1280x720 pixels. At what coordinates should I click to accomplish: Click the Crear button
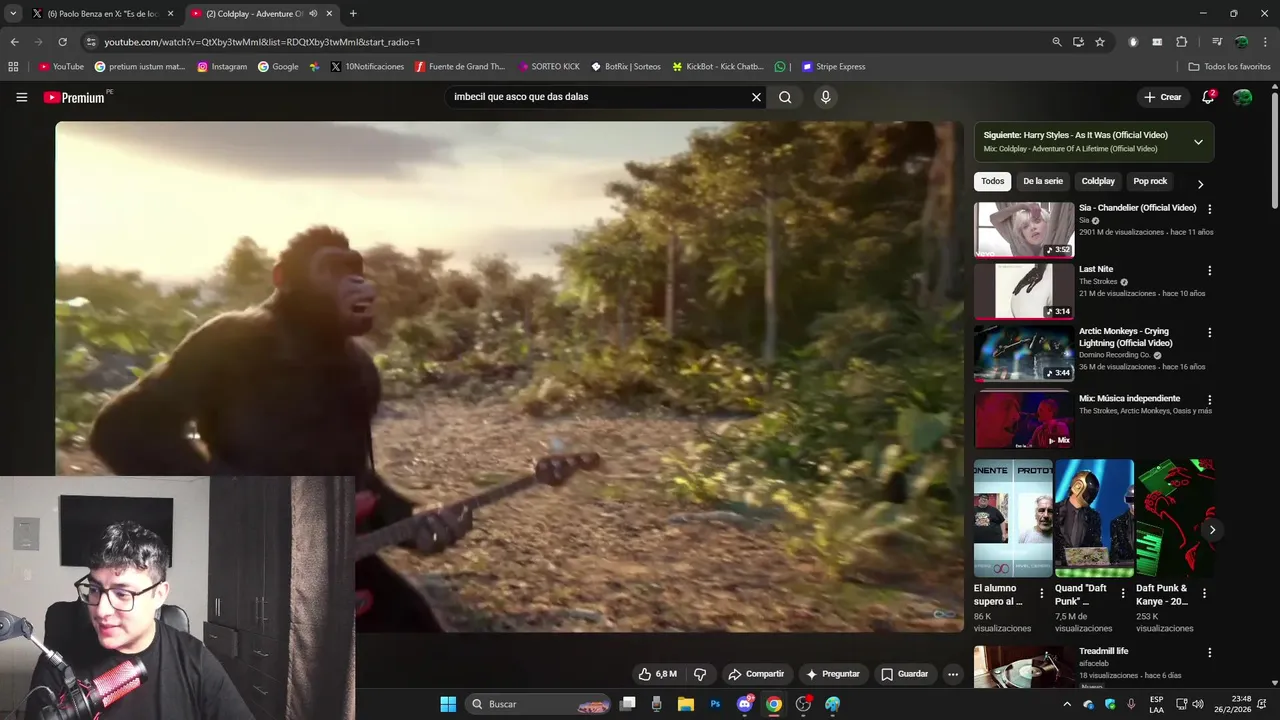click(1163, 97)
